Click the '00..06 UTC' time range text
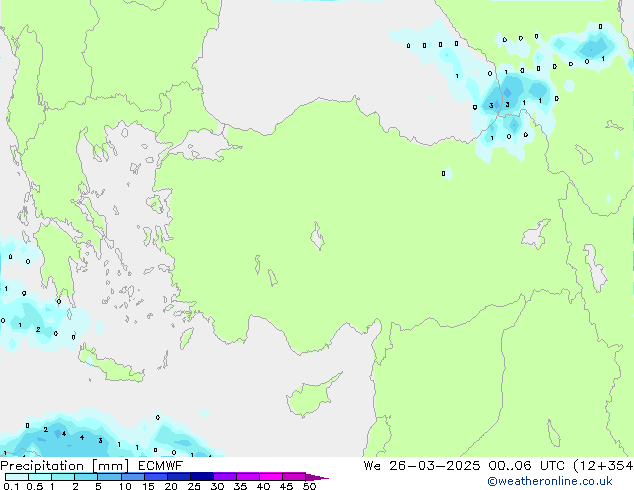This screenshot has height=490, width=634. (526, 466)
